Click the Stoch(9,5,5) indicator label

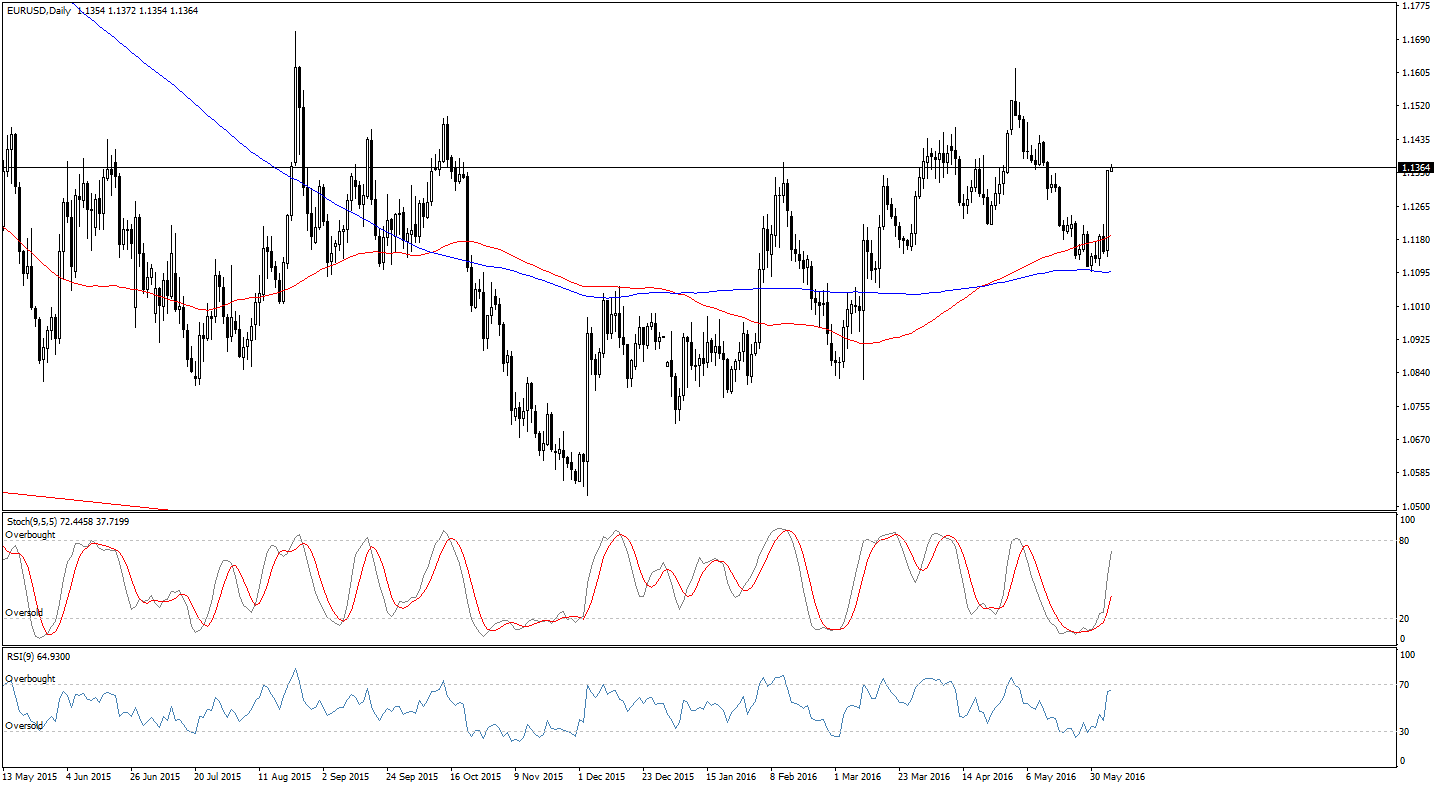click(67, 521)
